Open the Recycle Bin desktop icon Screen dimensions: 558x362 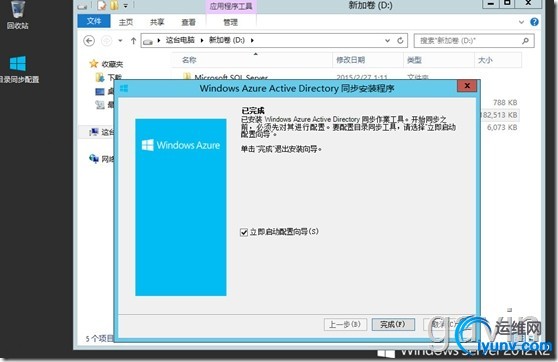[x=17, y=14]
